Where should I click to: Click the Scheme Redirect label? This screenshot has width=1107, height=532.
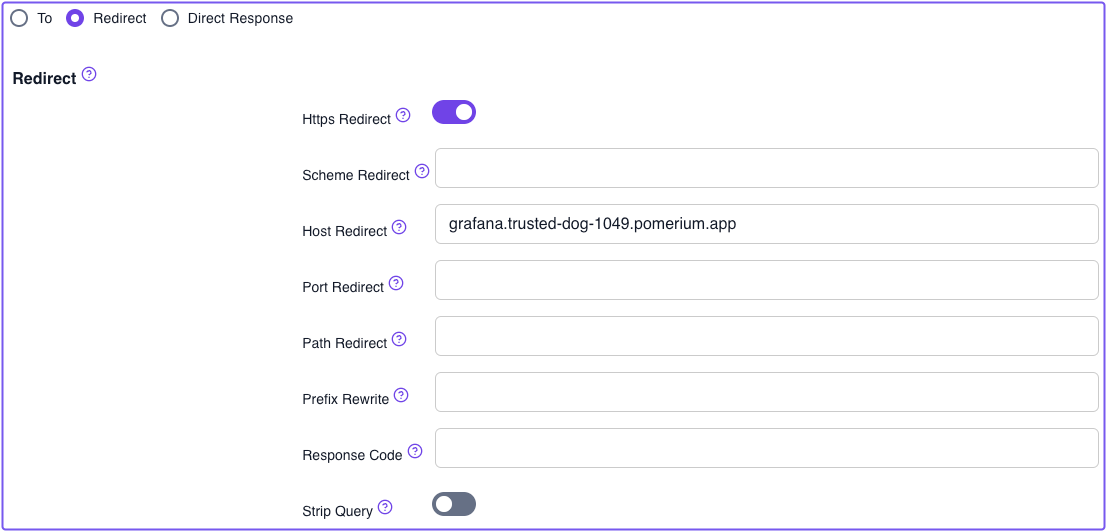pyautogui.click(x=356, y=175)
